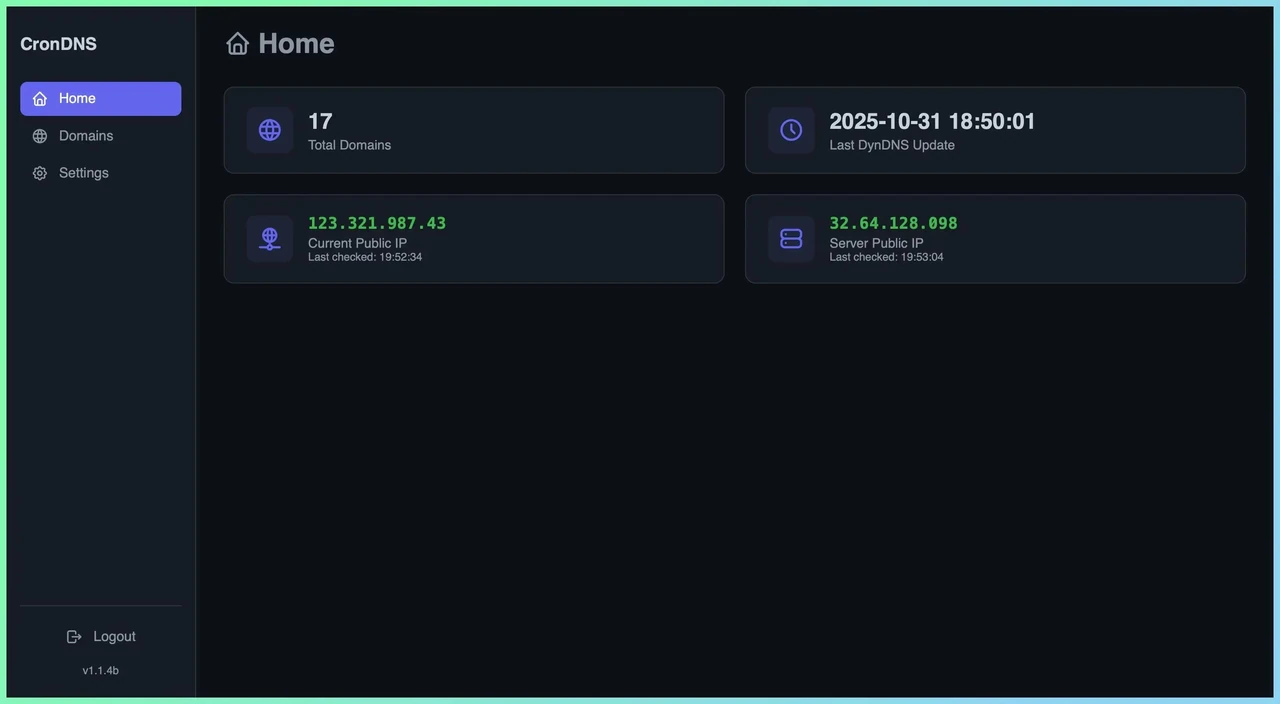1280x704 pixels.
Task: Click the home icon in the sidebar Home item
Action: tap(40, 99)
